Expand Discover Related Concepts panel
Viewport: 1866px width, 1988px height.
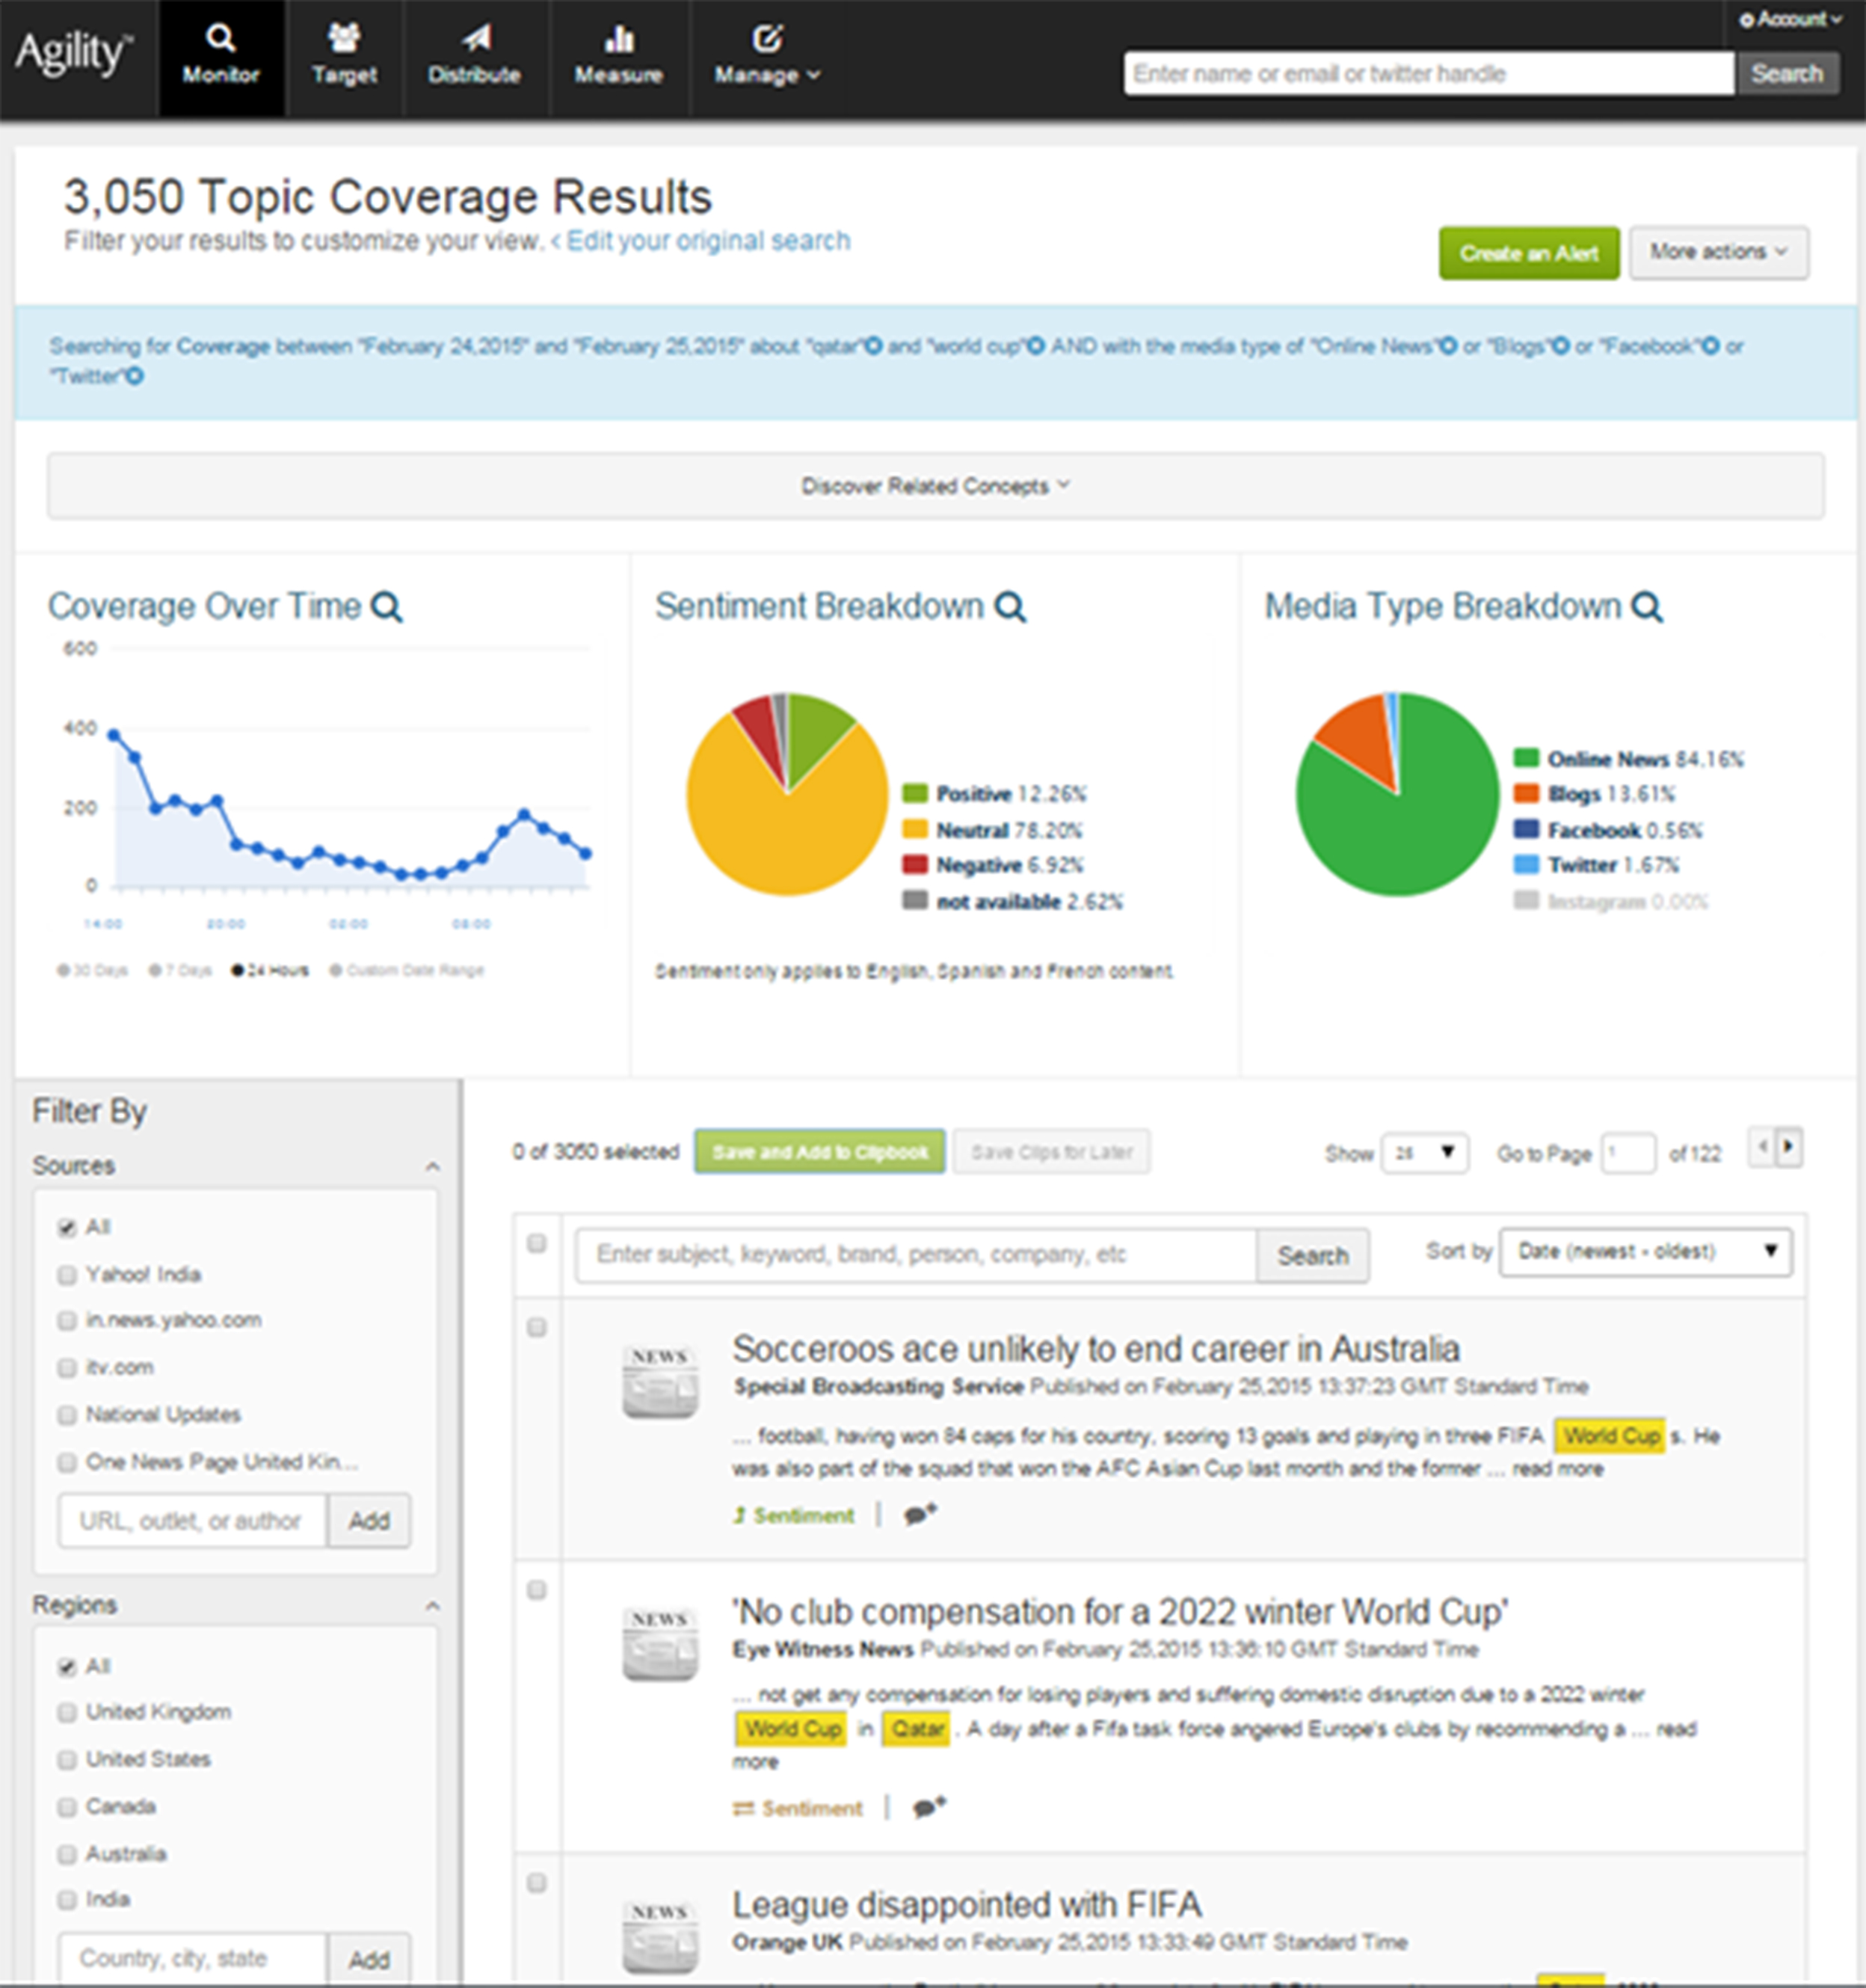[934, 486]
